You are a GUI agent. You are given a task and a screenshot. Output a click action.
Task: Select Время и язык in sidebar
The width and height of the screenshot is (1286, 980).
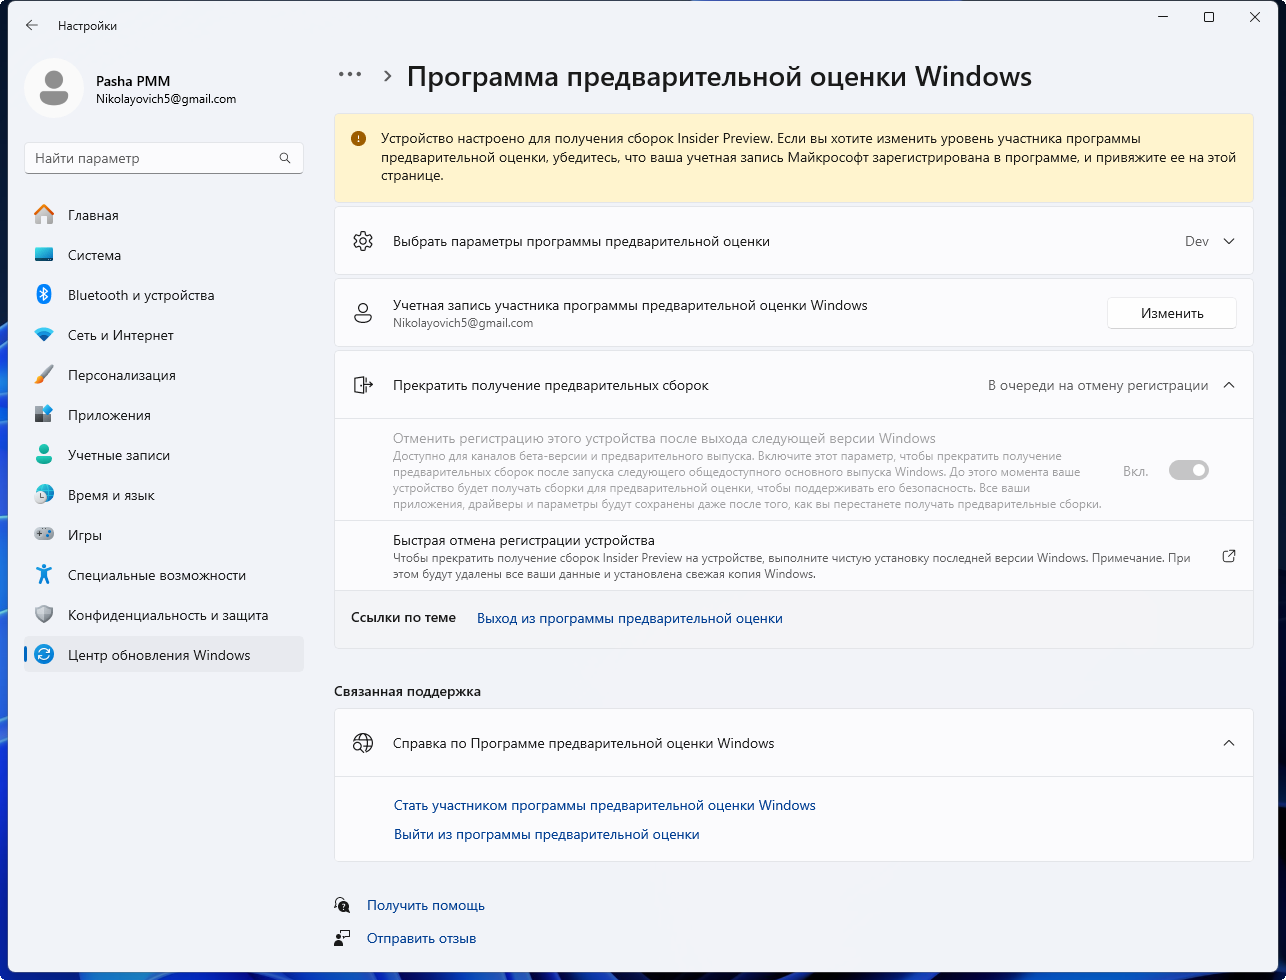coord(111,495)
